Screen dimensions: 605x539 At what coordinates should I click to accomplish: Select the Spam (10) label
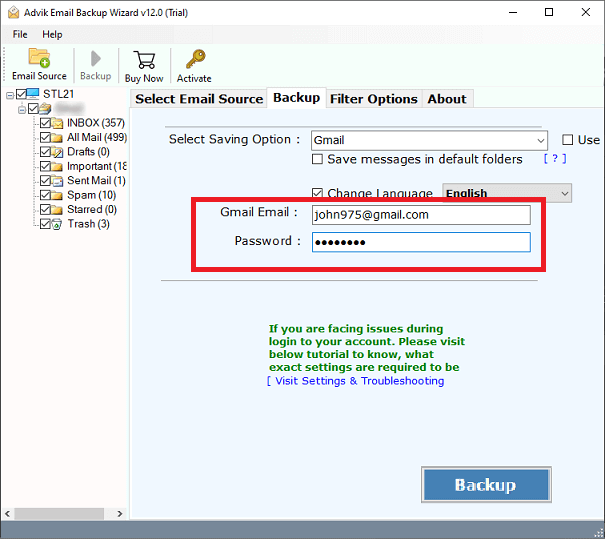(x=91, y=195)
